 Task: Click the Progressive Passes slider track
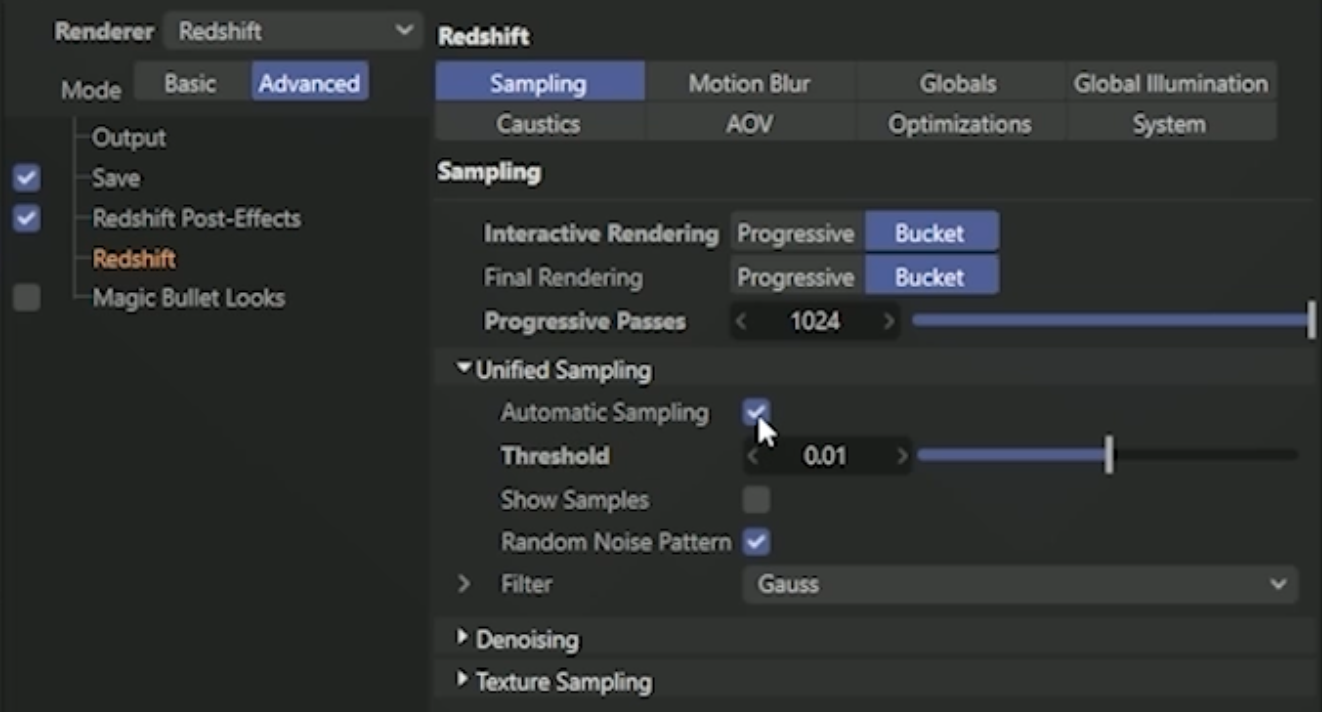(1112, 321)
